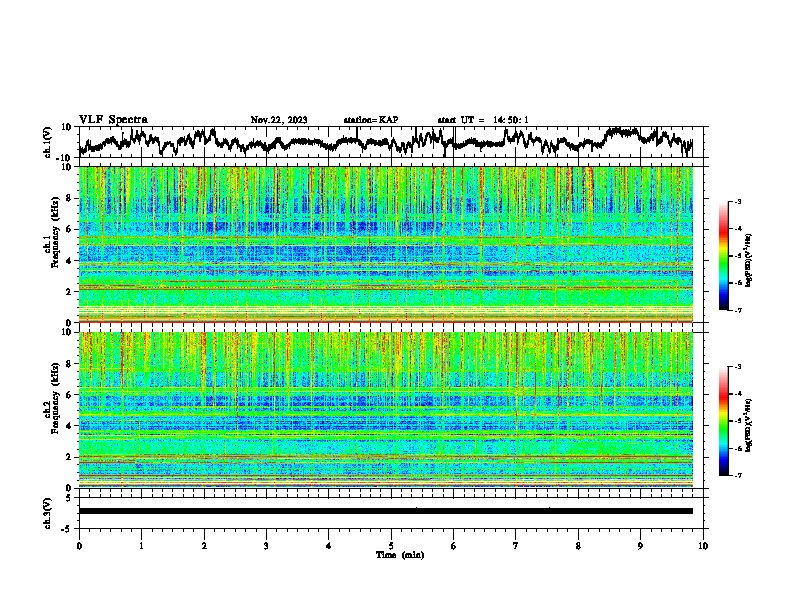Click the '-3' label on ch.2 color bar
The image size is (792, 612).
(738, 367)
